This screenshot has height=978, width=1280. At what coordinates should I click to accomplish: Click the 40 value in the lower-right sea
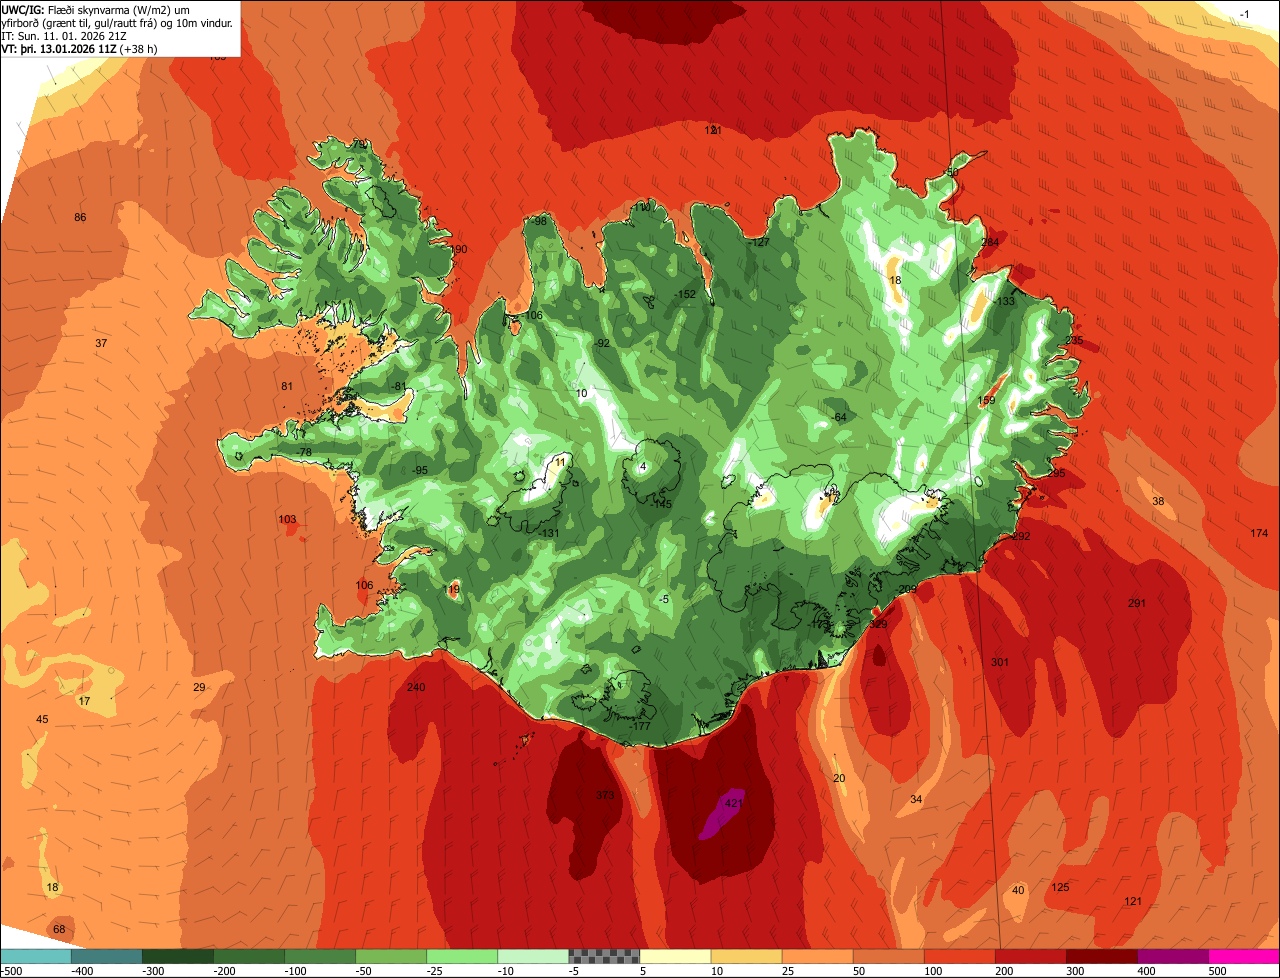click(x=1018, y=890)
